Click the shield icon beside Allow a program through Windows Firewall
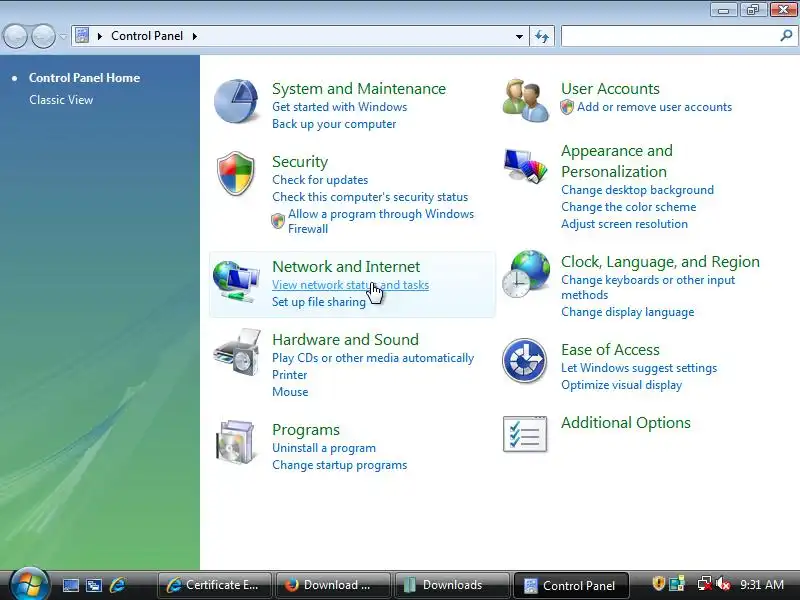800x600 pixels. coord(278,221)
